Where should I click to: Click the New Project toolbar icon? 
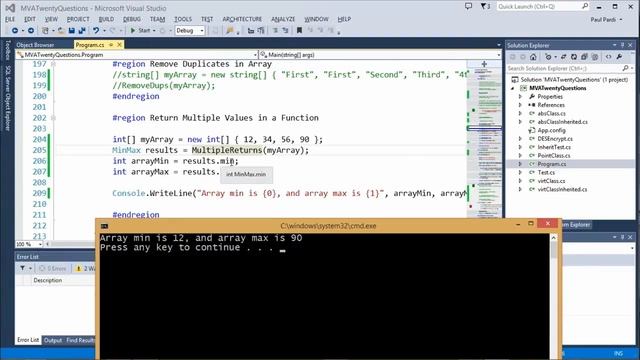pyautogui.click(x=45, y=31)
